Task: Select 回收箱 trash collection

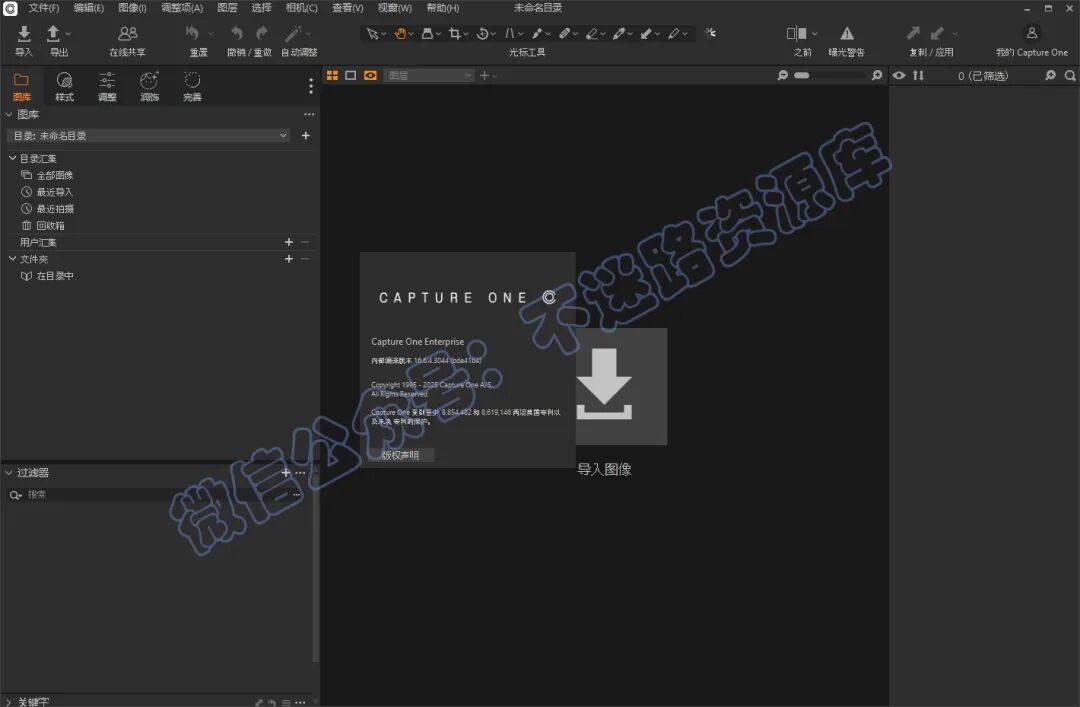Action: (x=50, y=225)
